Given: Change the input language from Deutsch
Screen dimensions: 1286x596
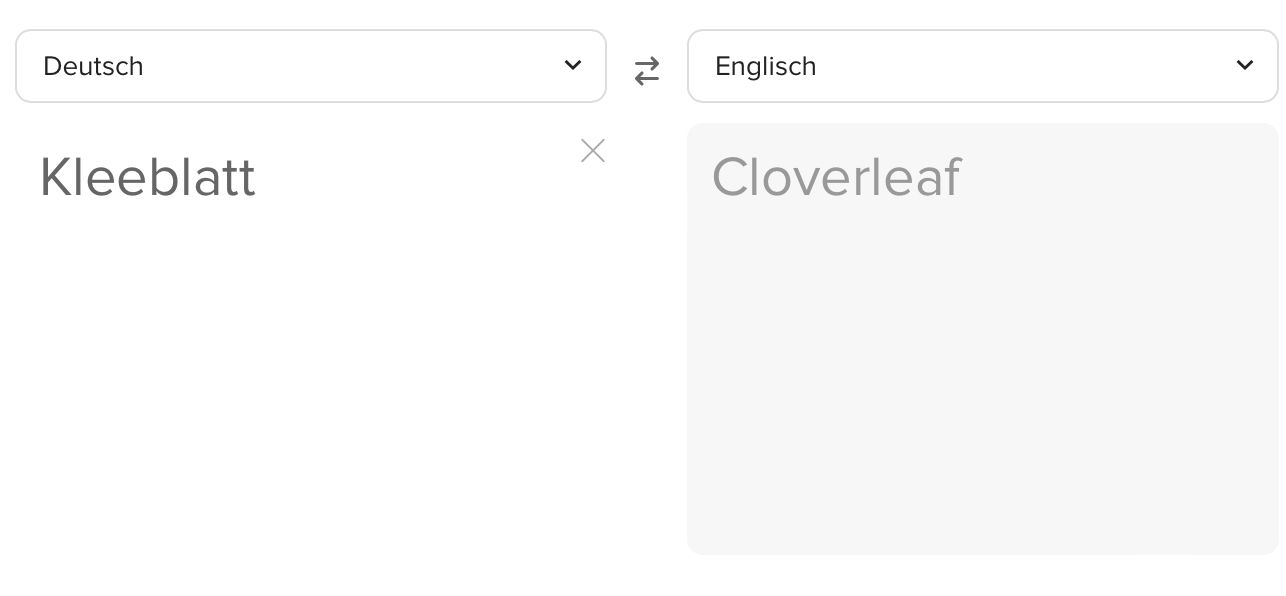Looking at the screenshot, I should point(310,66).
